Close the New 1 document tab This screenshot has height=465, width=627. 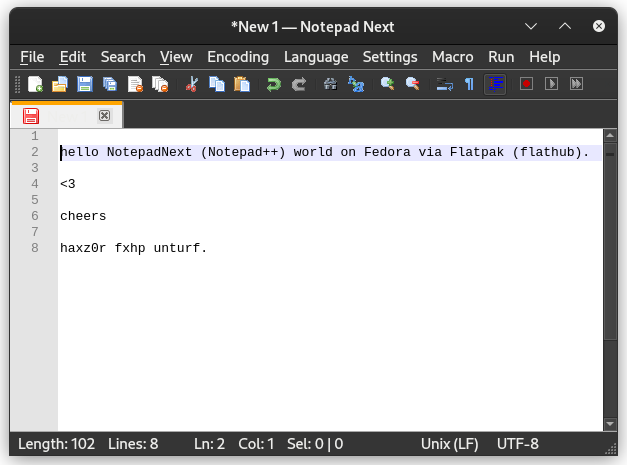pos(104,116)
